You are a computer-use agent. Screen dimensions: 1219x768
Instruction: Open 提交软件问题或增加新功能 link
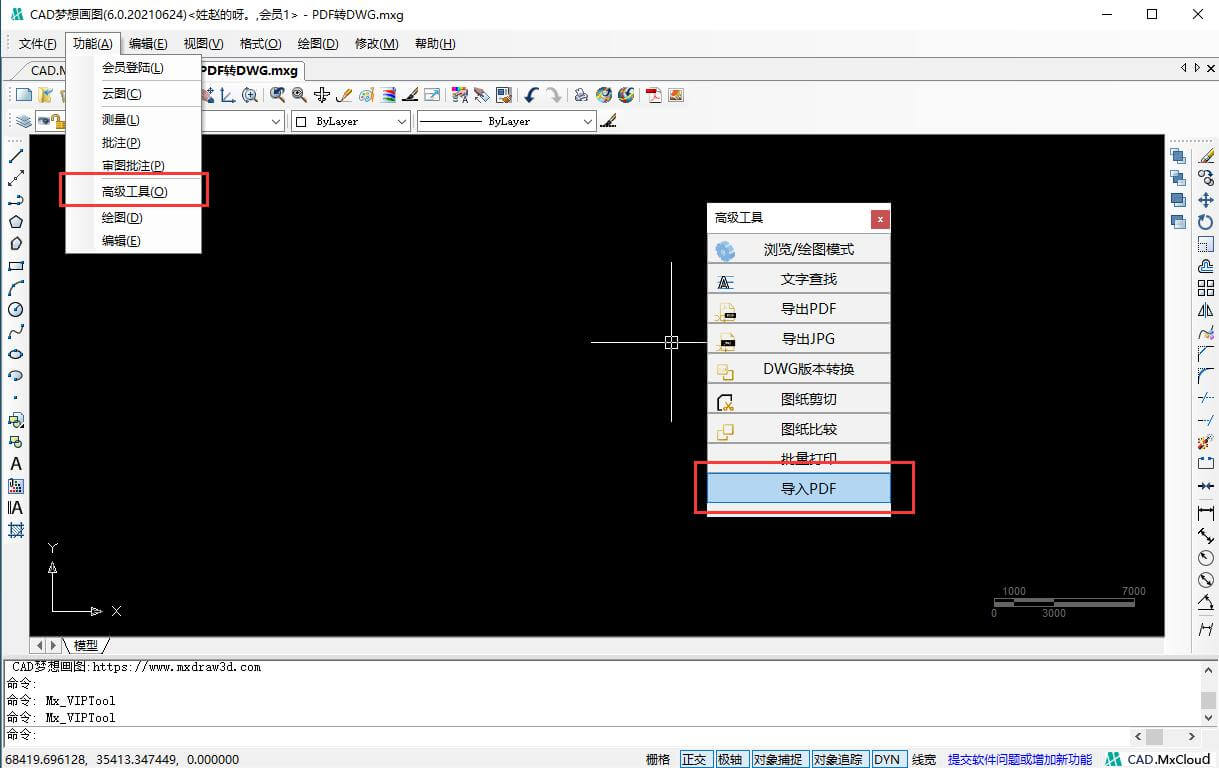coord(1020,759)
